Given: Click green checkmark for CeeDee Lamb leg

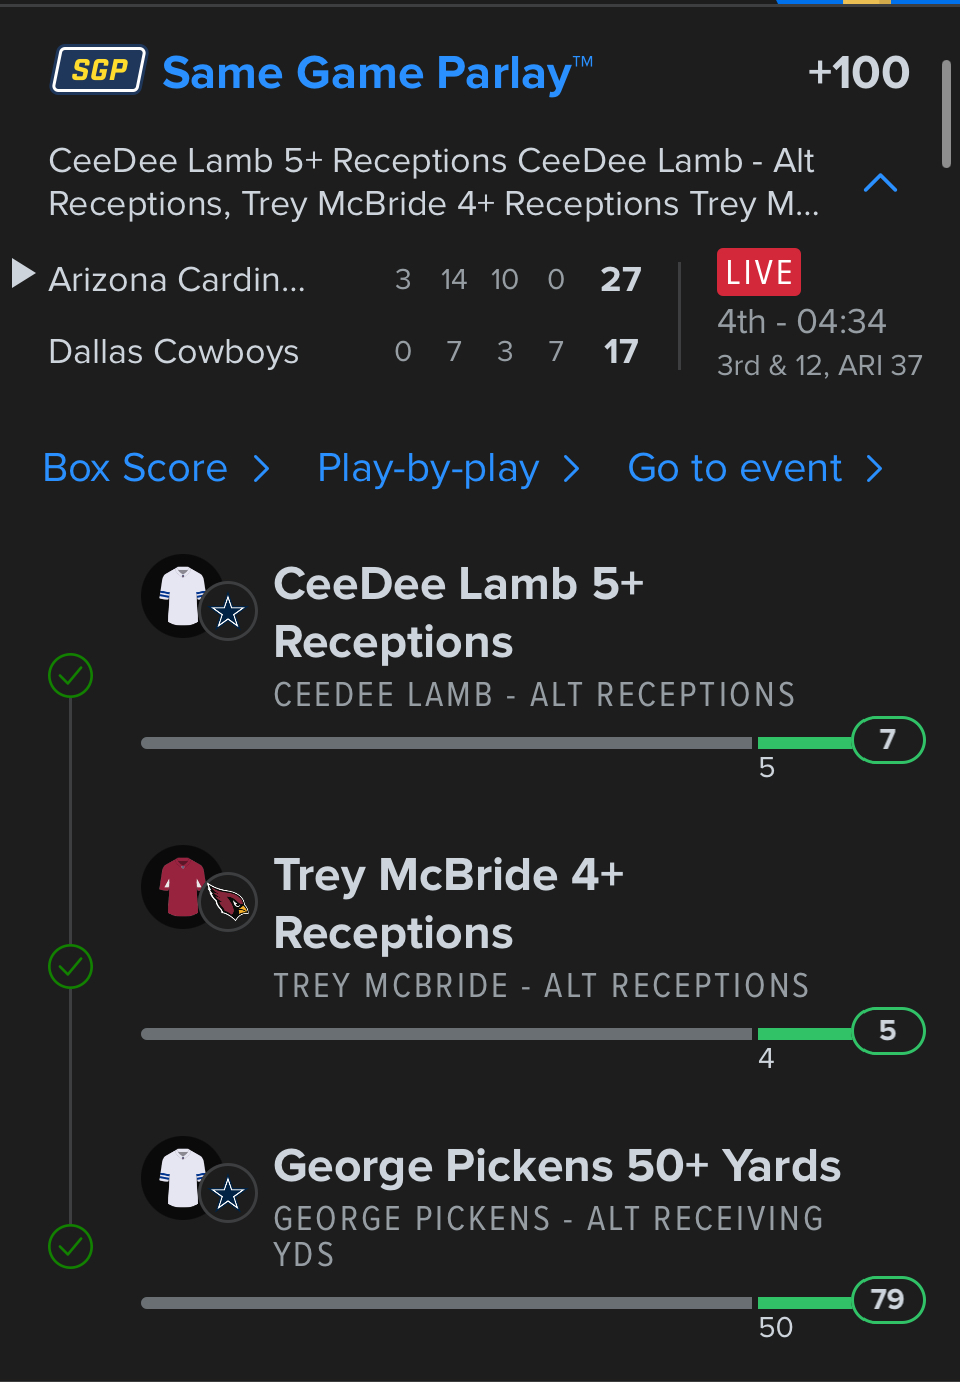Looking at the screenshot, I should click(71, 676).
